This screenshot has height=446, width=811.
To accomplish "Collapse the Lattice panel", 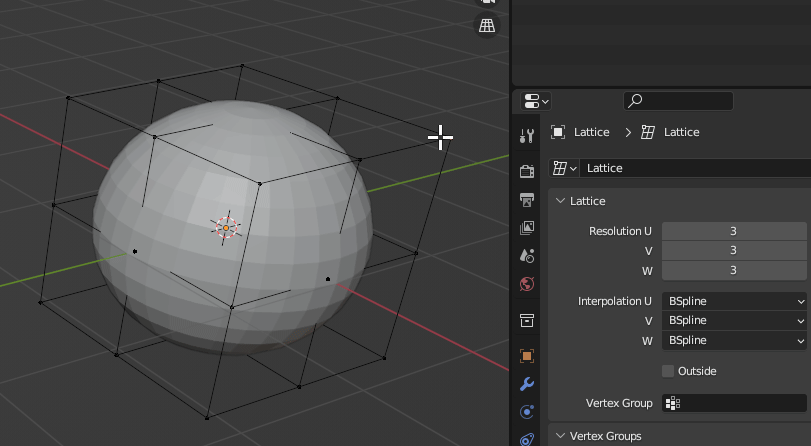I will 560,201.
